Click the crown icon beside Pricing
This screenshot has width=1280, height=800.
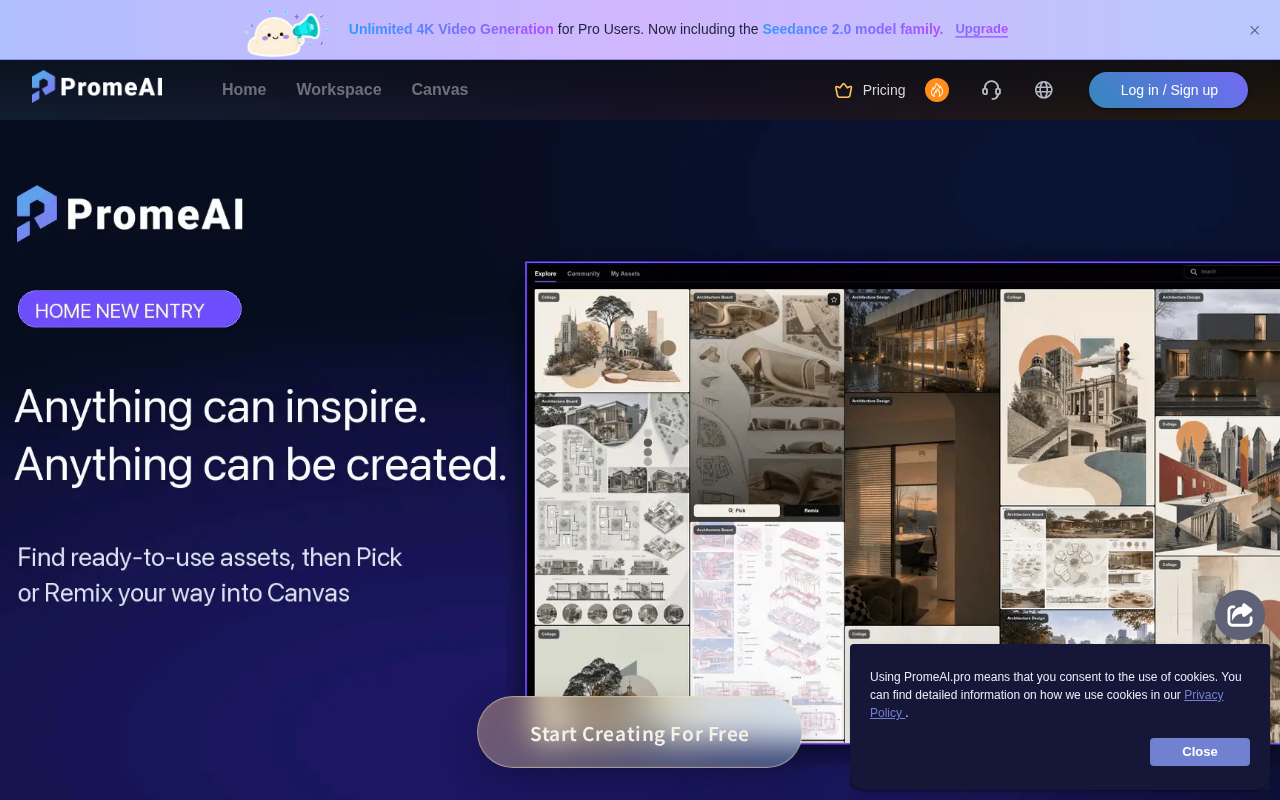click(x=844, y=90)
